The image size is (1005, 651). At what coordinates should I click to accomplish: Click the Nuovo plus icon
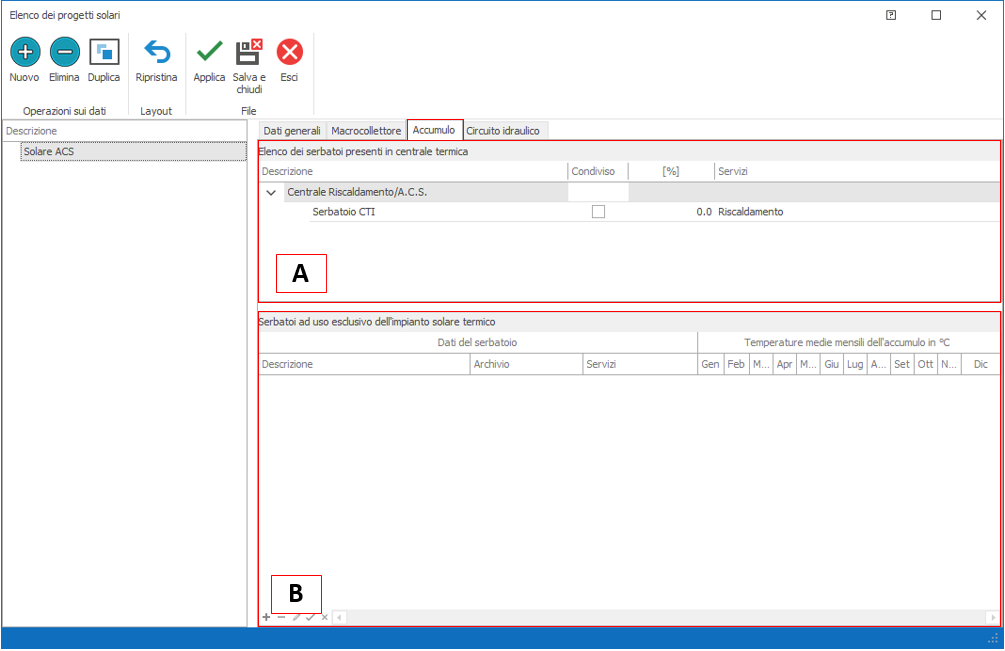pyautogui.click(x=24, y=52)
